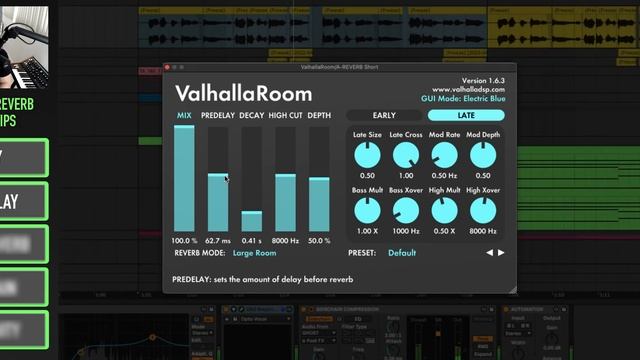Click the plugin window resize corner handle

(x=512, y=289)
